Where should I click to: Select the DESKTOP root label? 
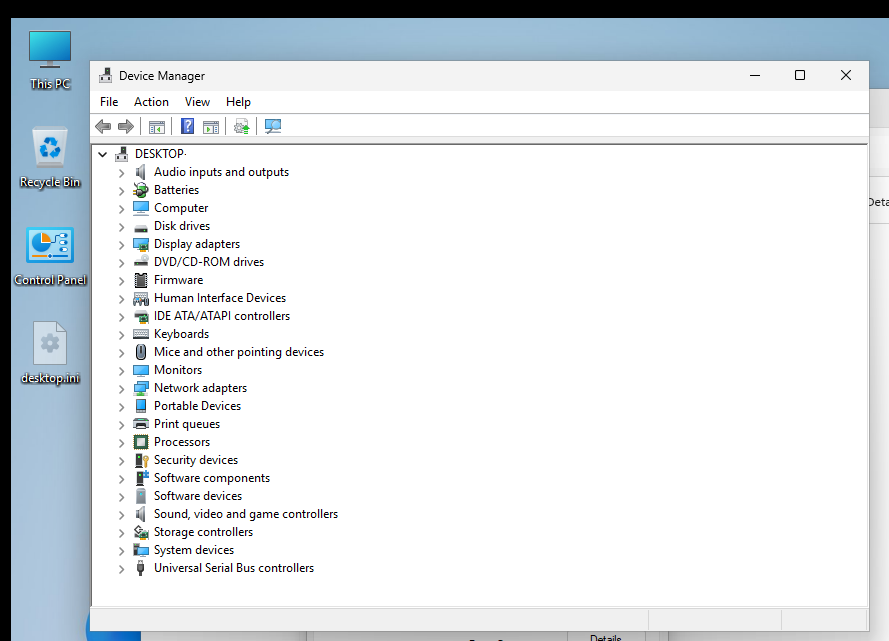click(x=160, y=154)
